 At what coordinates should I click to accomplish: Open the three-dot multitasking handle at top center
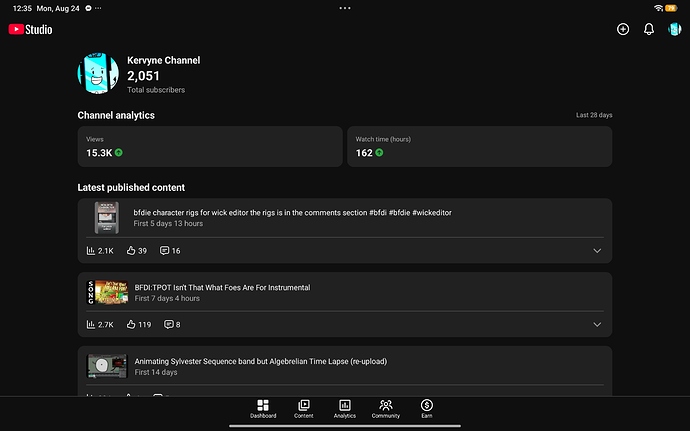pyautogui.click(x=345, y=8)
